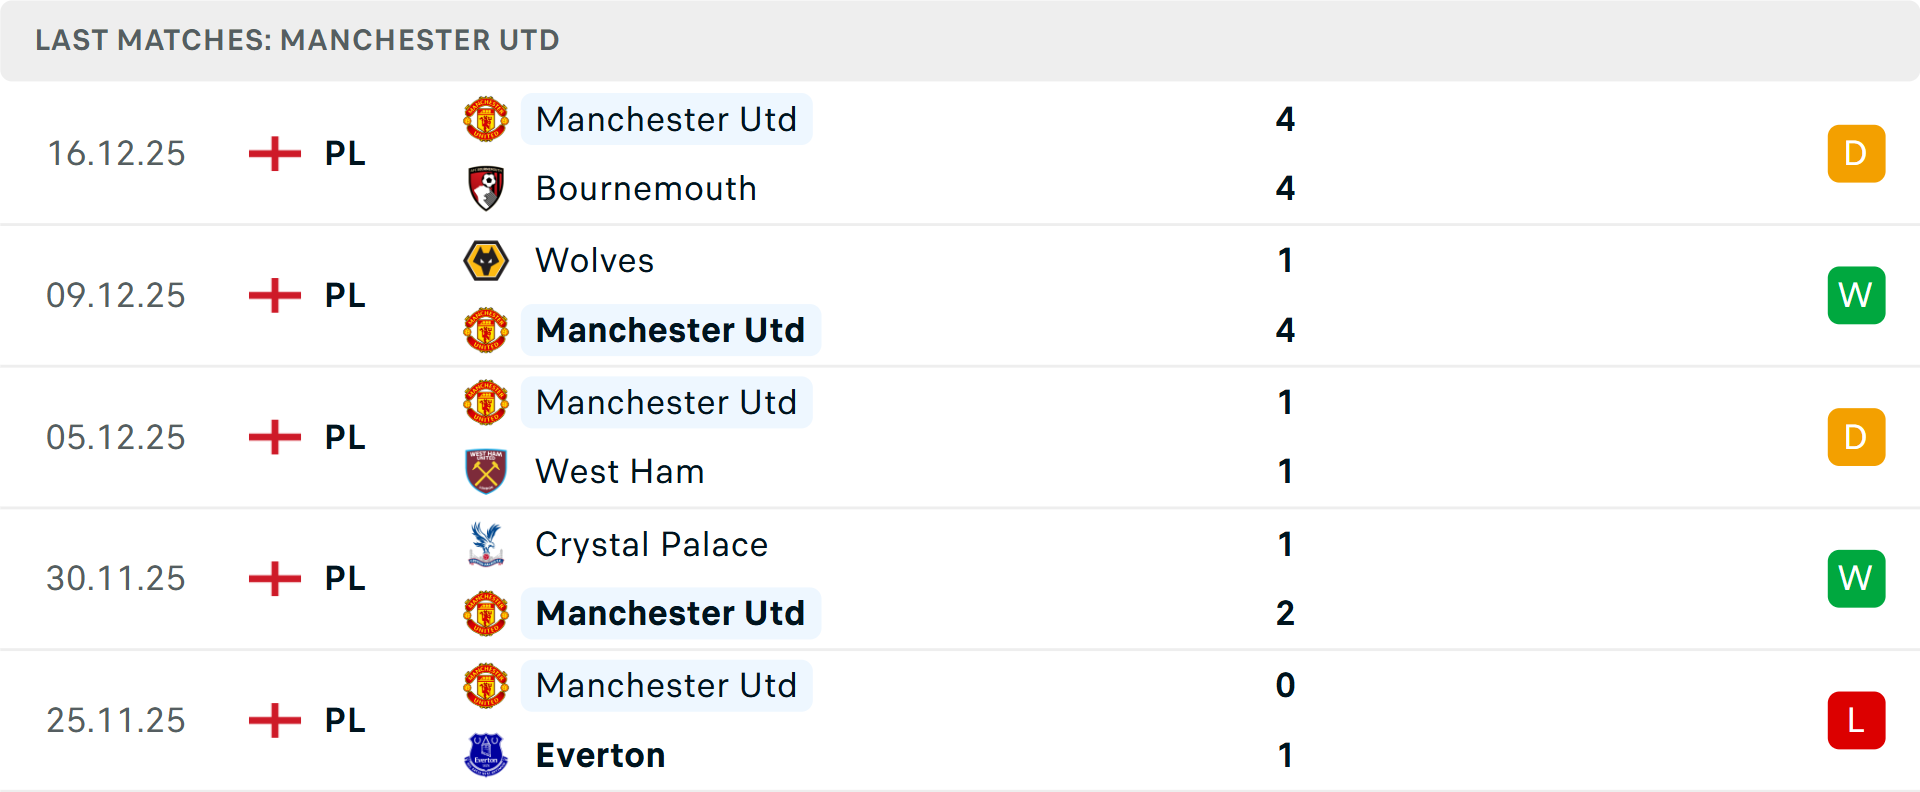1920x792 pixels.
Task: Click Manchester Utd crest in Bournemouth match
Action: pyautogui.click(x=486, y=119)
